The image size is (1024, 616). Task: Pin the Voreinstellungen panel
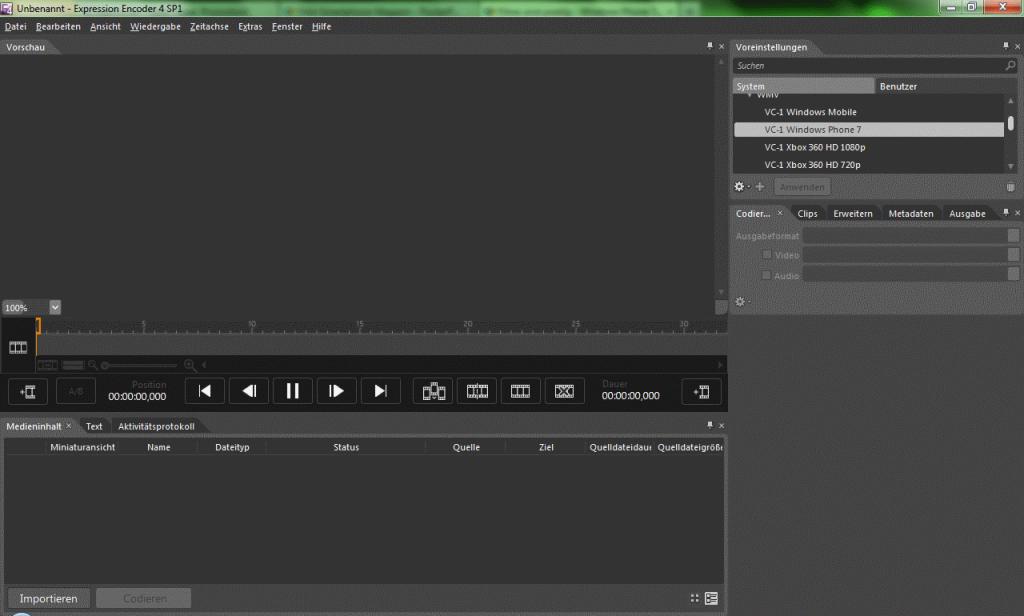pyautogui.click(x=1006, y=46)
